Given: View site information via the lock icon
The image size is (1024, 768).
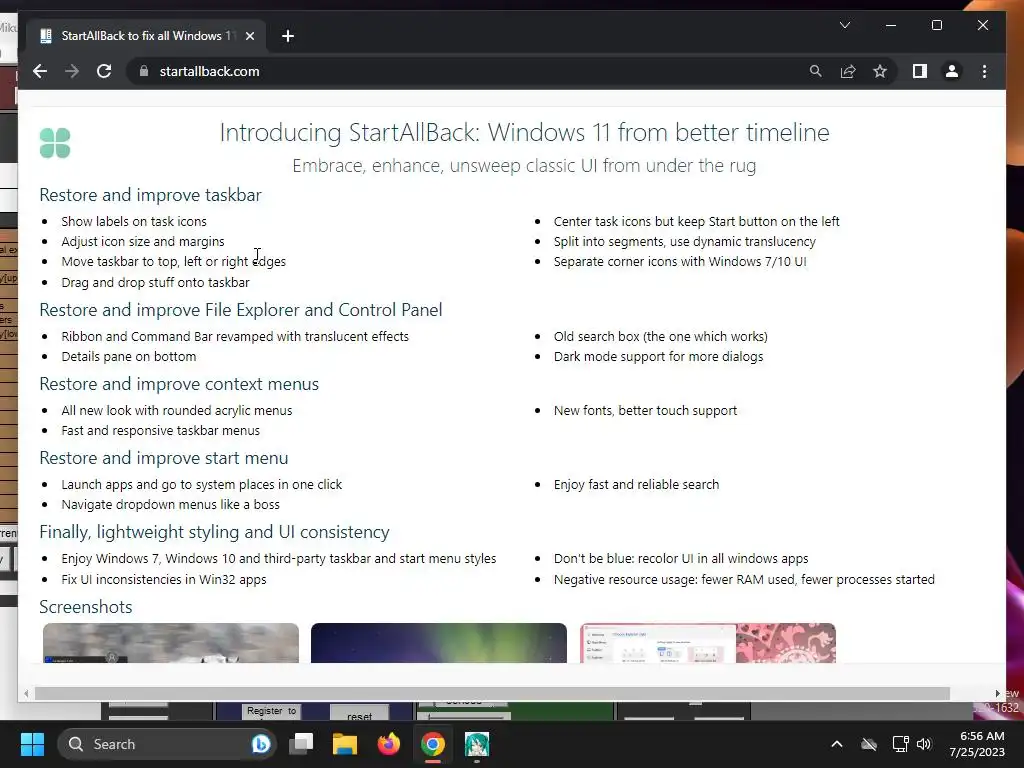Looking at the screenshot, I should point(144,71).
